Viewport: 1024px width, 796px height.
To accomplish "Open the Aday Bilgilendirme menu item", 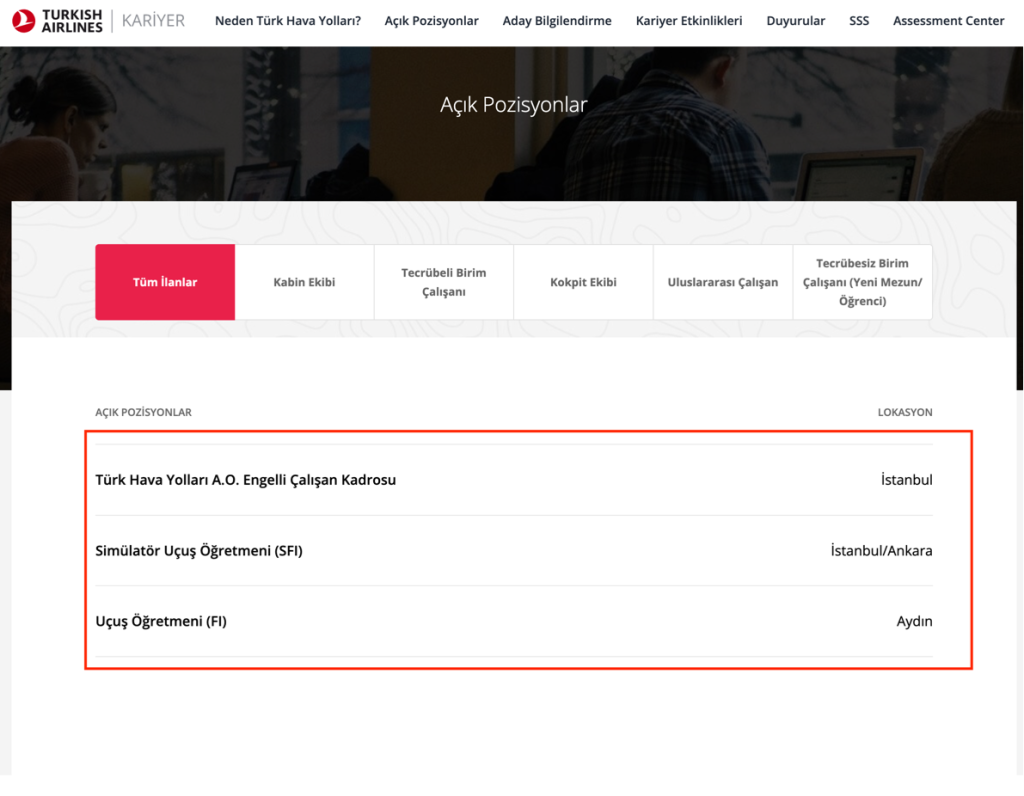I will pos(557,21).
